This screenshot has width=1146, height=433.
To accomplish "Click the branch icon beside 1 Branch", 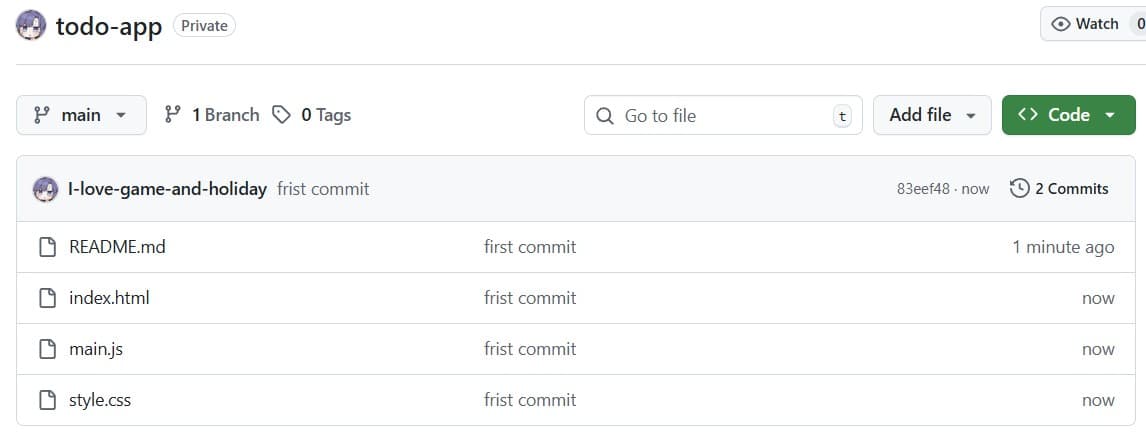I will [x=173, y=115].
